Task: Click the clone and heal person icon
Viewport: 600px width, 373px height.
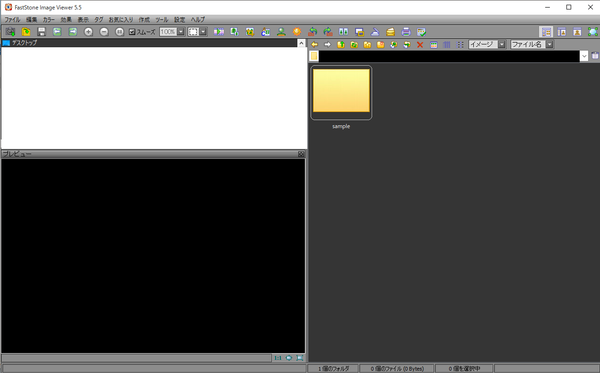Action: click(281, 32)
